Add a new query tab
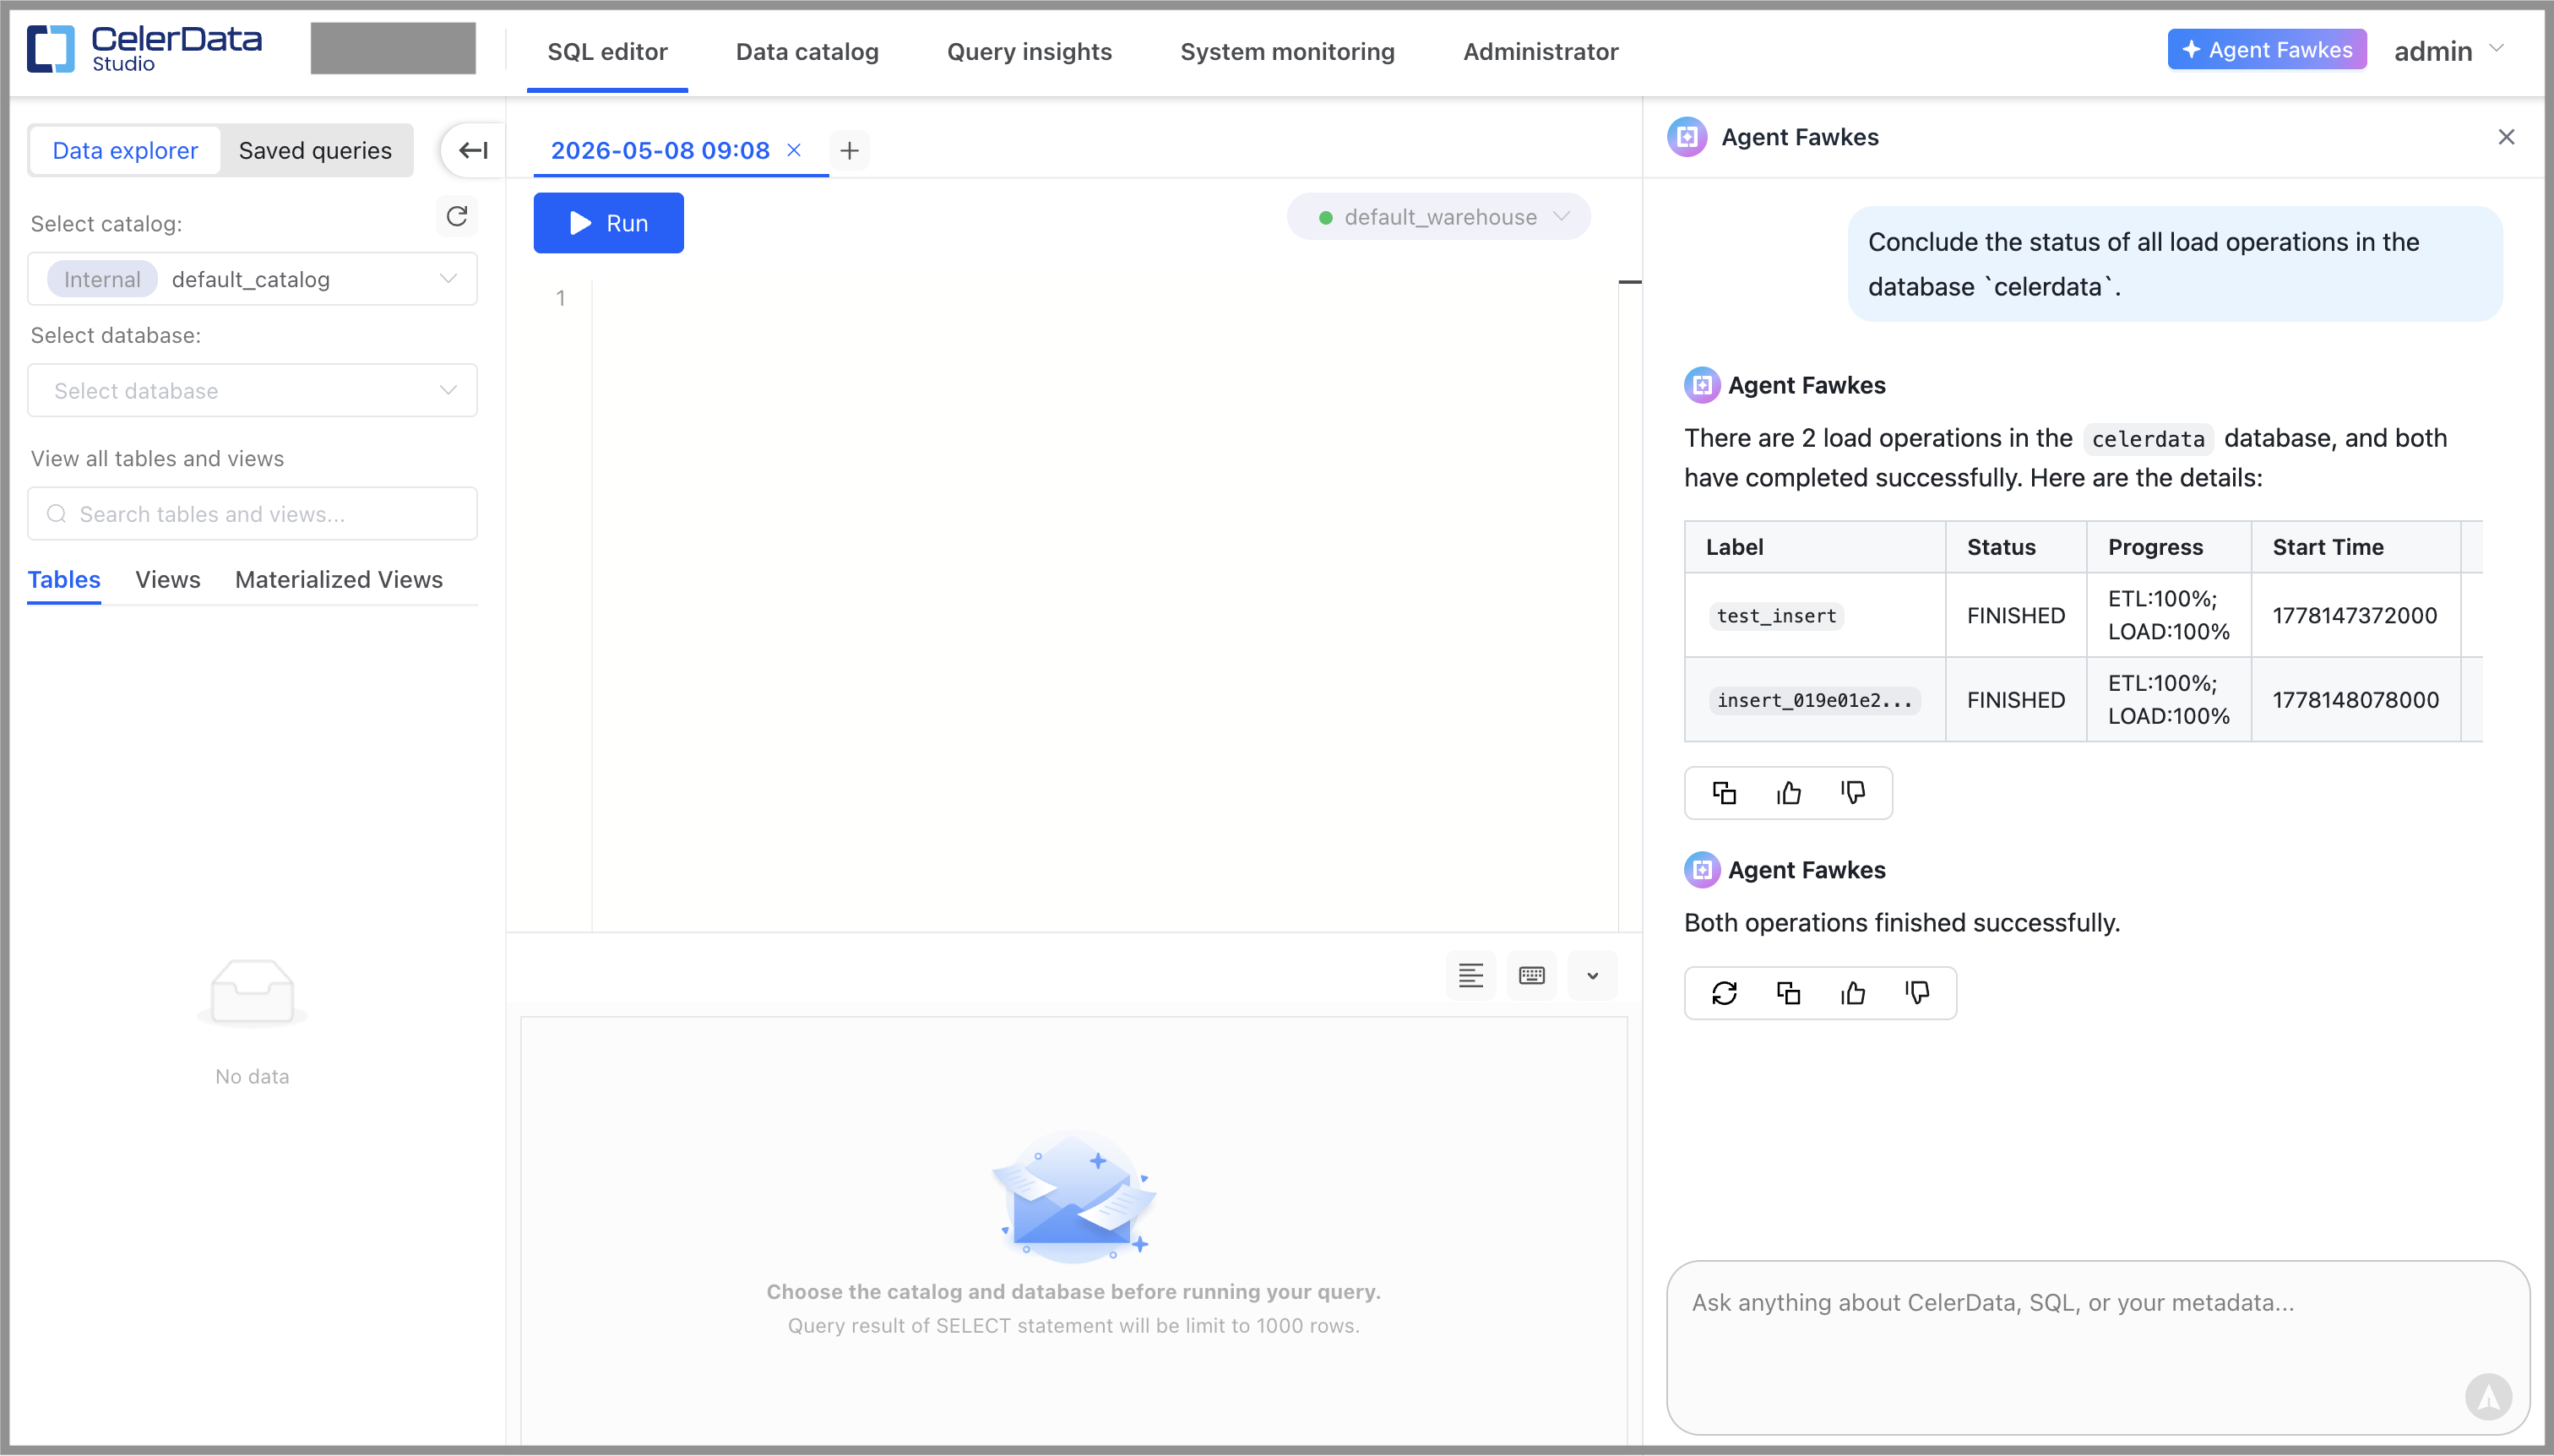 849,150
